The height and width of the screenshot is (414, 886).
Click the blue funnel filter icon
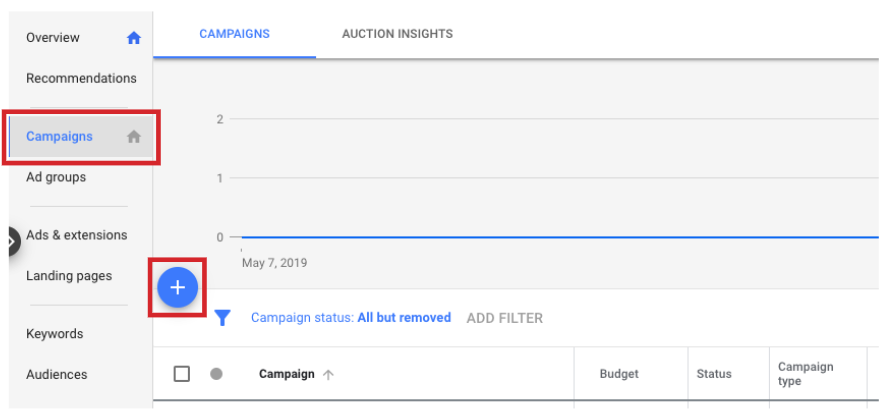tap(223, 318)
